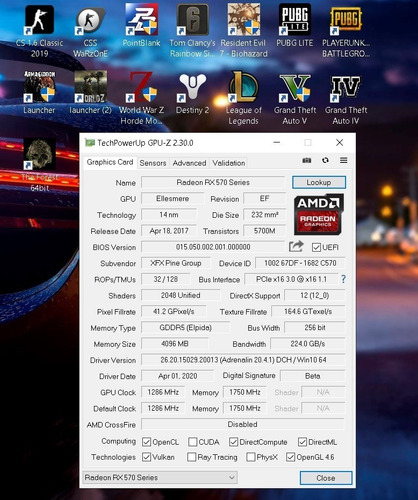The height and width of the screenshot is (500, 418).
Task: Click the Texture Fillrate value 164.6 GTexel/s
Action: (x=308, y=312)
